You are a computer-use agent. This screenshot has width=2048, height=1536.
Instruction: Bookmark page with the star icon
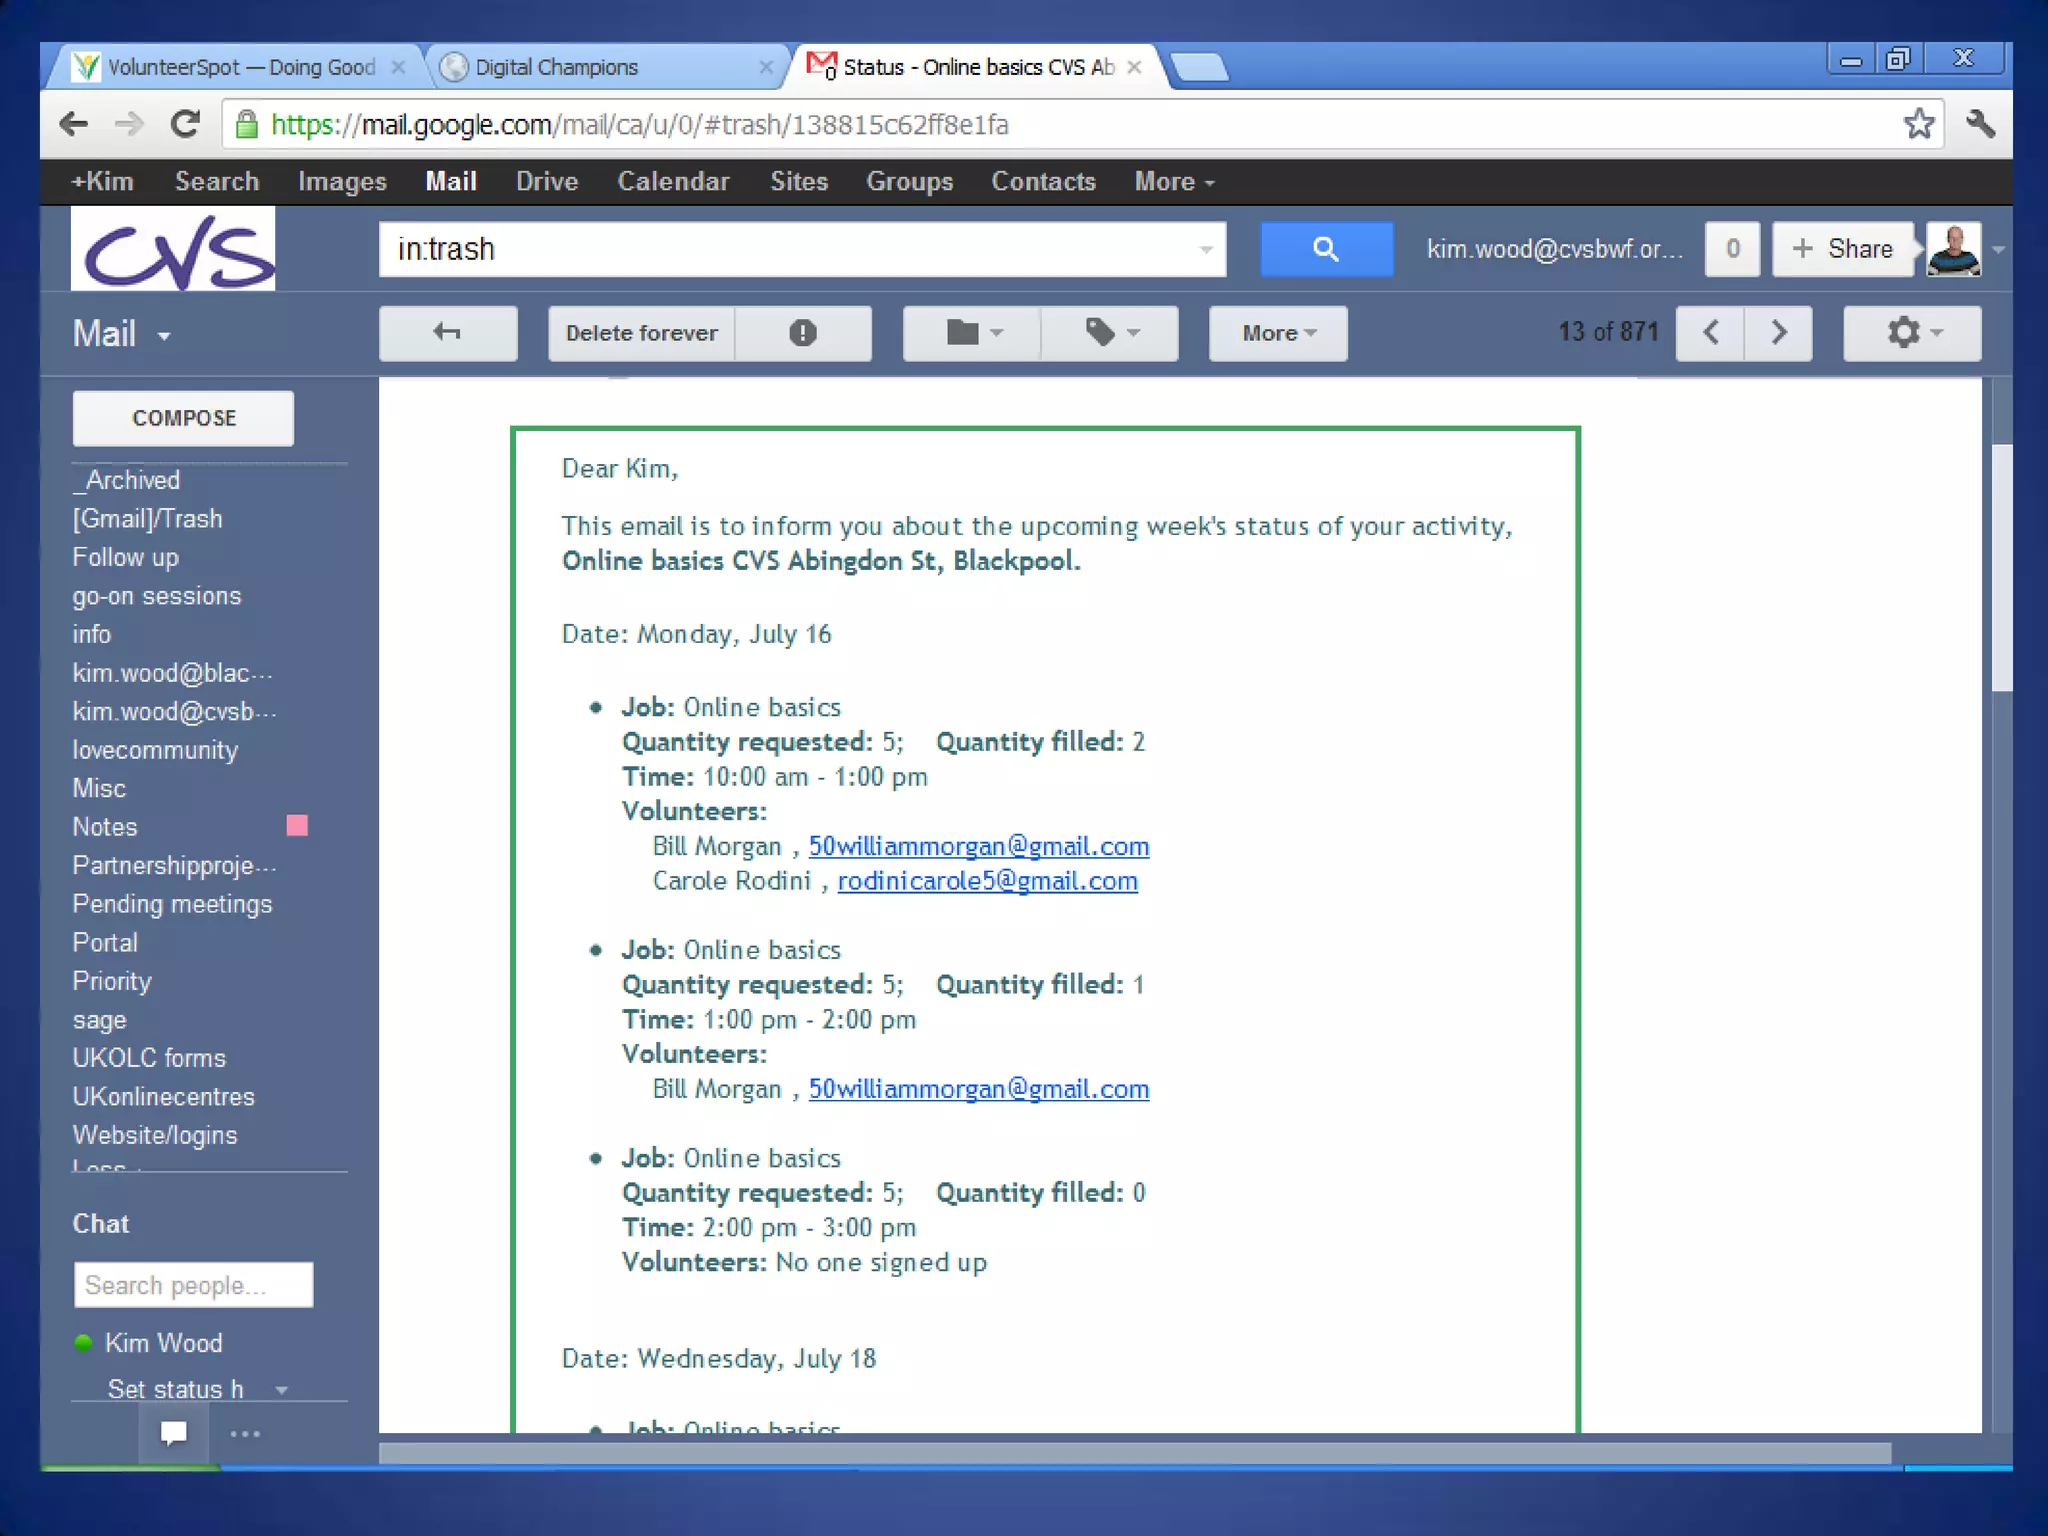click(x=1917, y=124)
